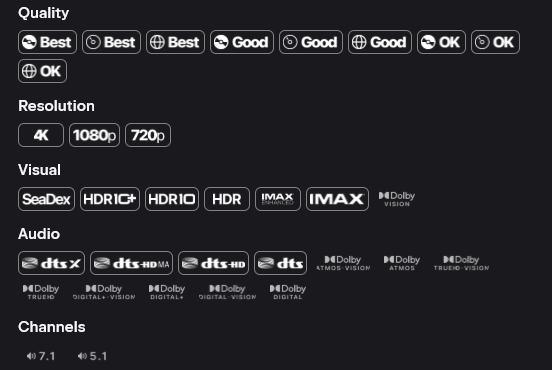Toggle the 720p resolution filter
The height and width of the screenshot is (370, 552).
(148, 135)
